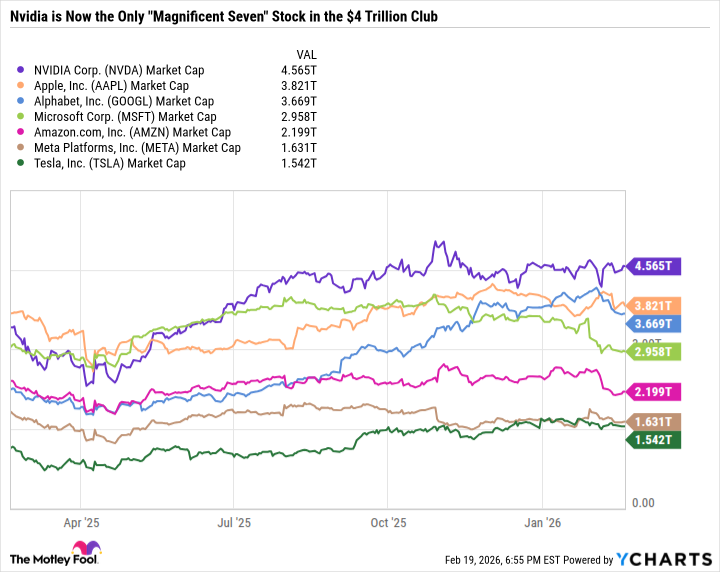The height and width of the screenshot is (572, 720).
Task: Click Tesla dark green legend dot
Action: 21,163
